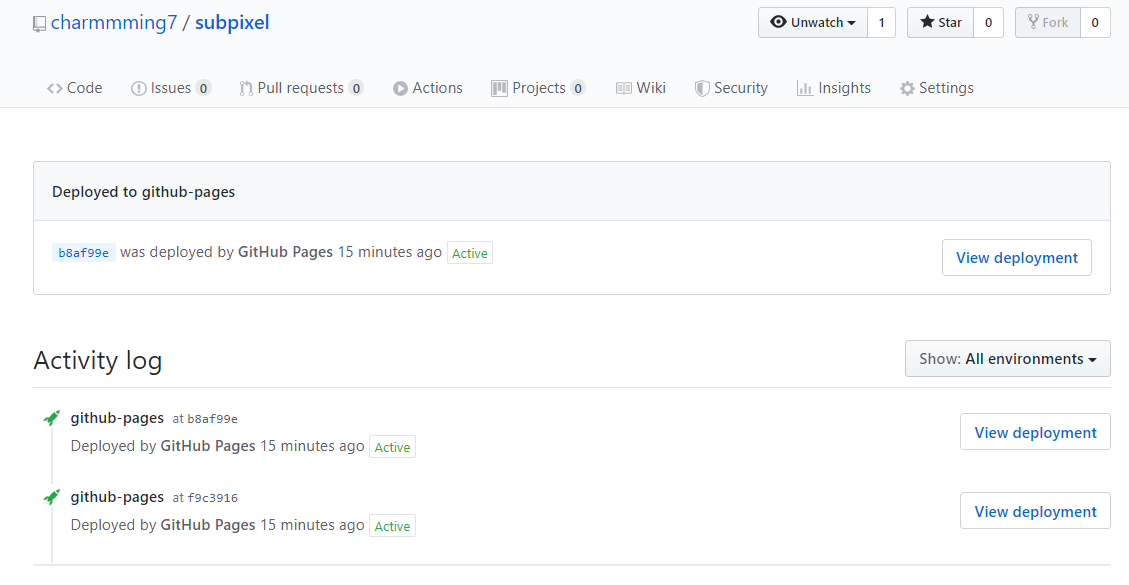The width and height of the screenshot is (1129, 585).
Task: Click the Pull requests merge icon
Action: pos(245,88)
